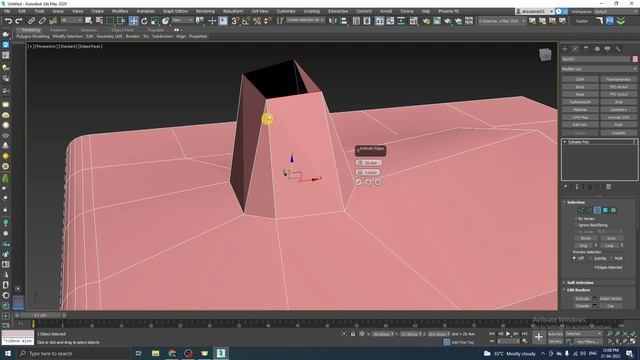The width and height of the screenshot is (640, 360).
Task: Select Vertex sub-object level icon
Action: coord(581,210)
